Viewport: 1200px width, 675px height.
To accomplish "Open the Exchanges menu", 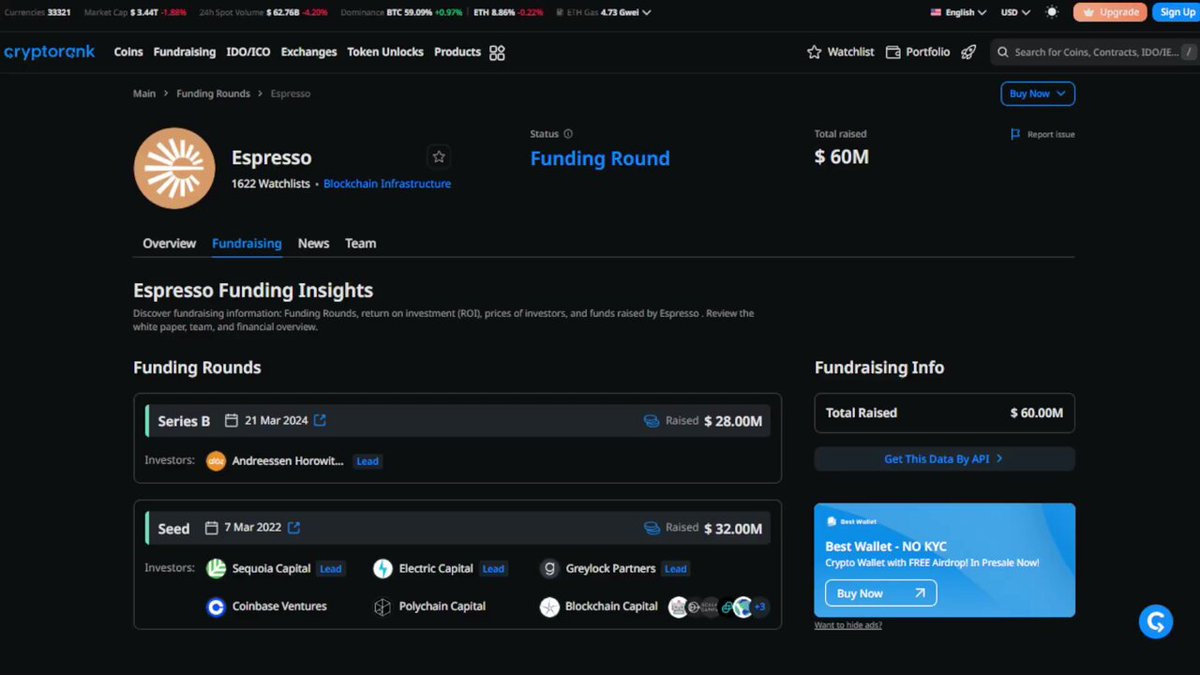I will point(309,52).
